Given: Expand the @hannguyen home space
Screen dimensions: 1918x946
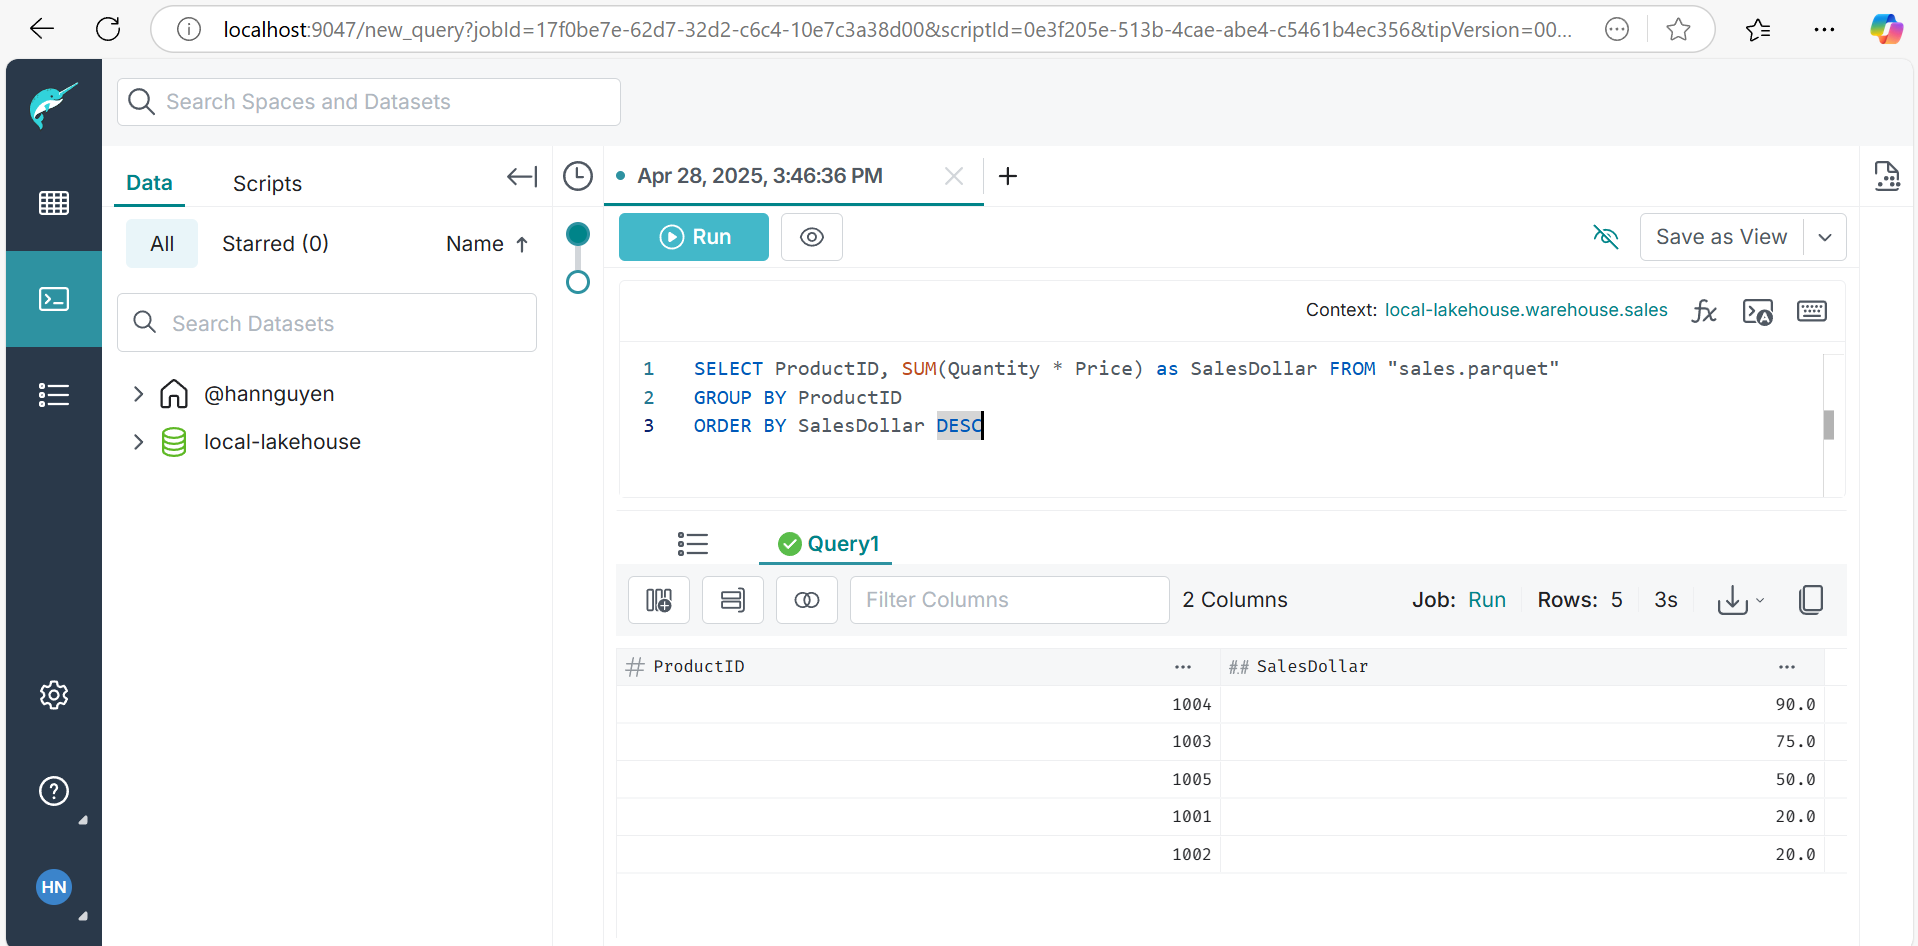Looking at the screenshot, I should click(138, 394).
